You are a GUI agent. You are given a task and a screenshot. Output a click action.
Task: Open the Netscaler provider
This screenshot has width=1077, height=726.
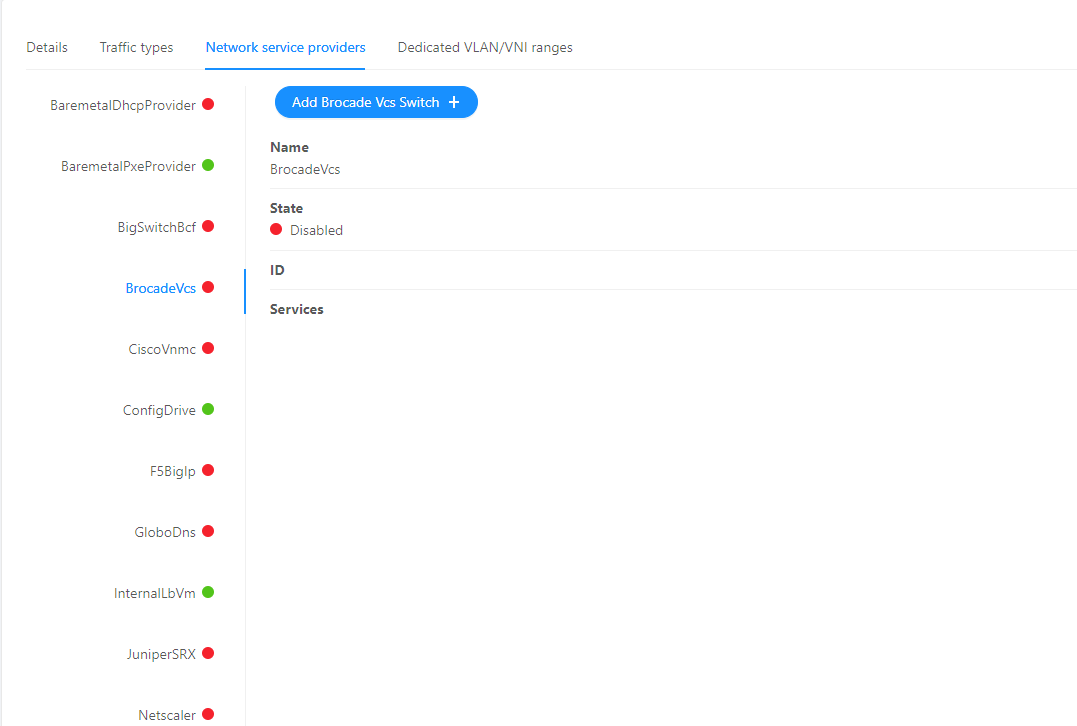tap(167, 716)
